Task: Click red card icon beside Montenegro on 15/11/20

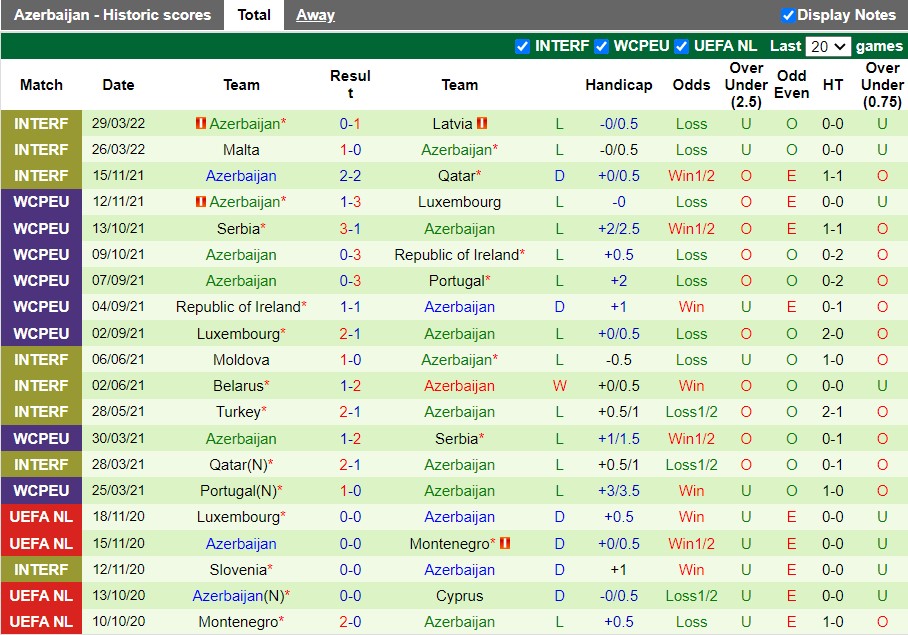Action: click(x=504, y=543)
